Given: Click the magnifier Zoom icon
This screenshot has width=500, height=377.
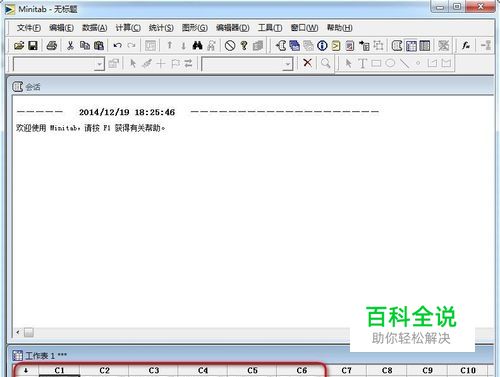Looking at the screenshot, I should (326, 63).
